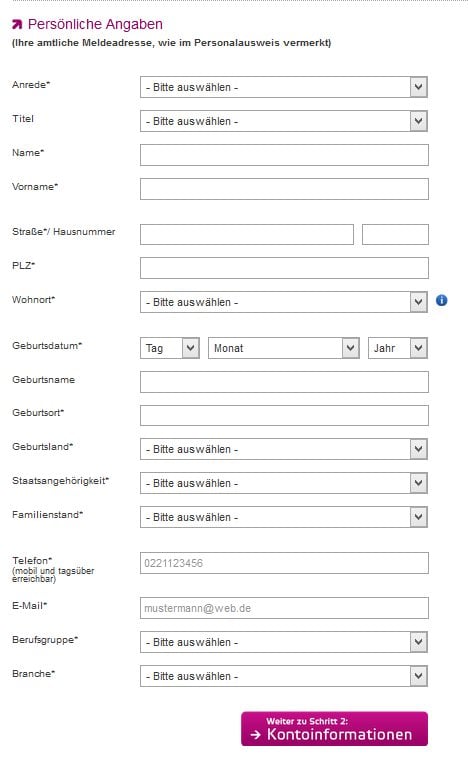Open the Anrede dropdown
The image size is (468, 757).
coord(284,87)
